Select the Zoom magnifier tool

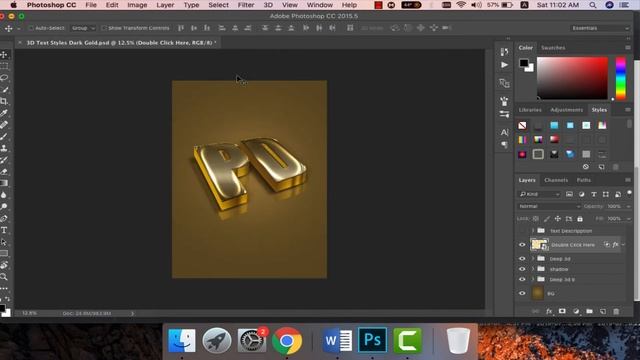4,277
